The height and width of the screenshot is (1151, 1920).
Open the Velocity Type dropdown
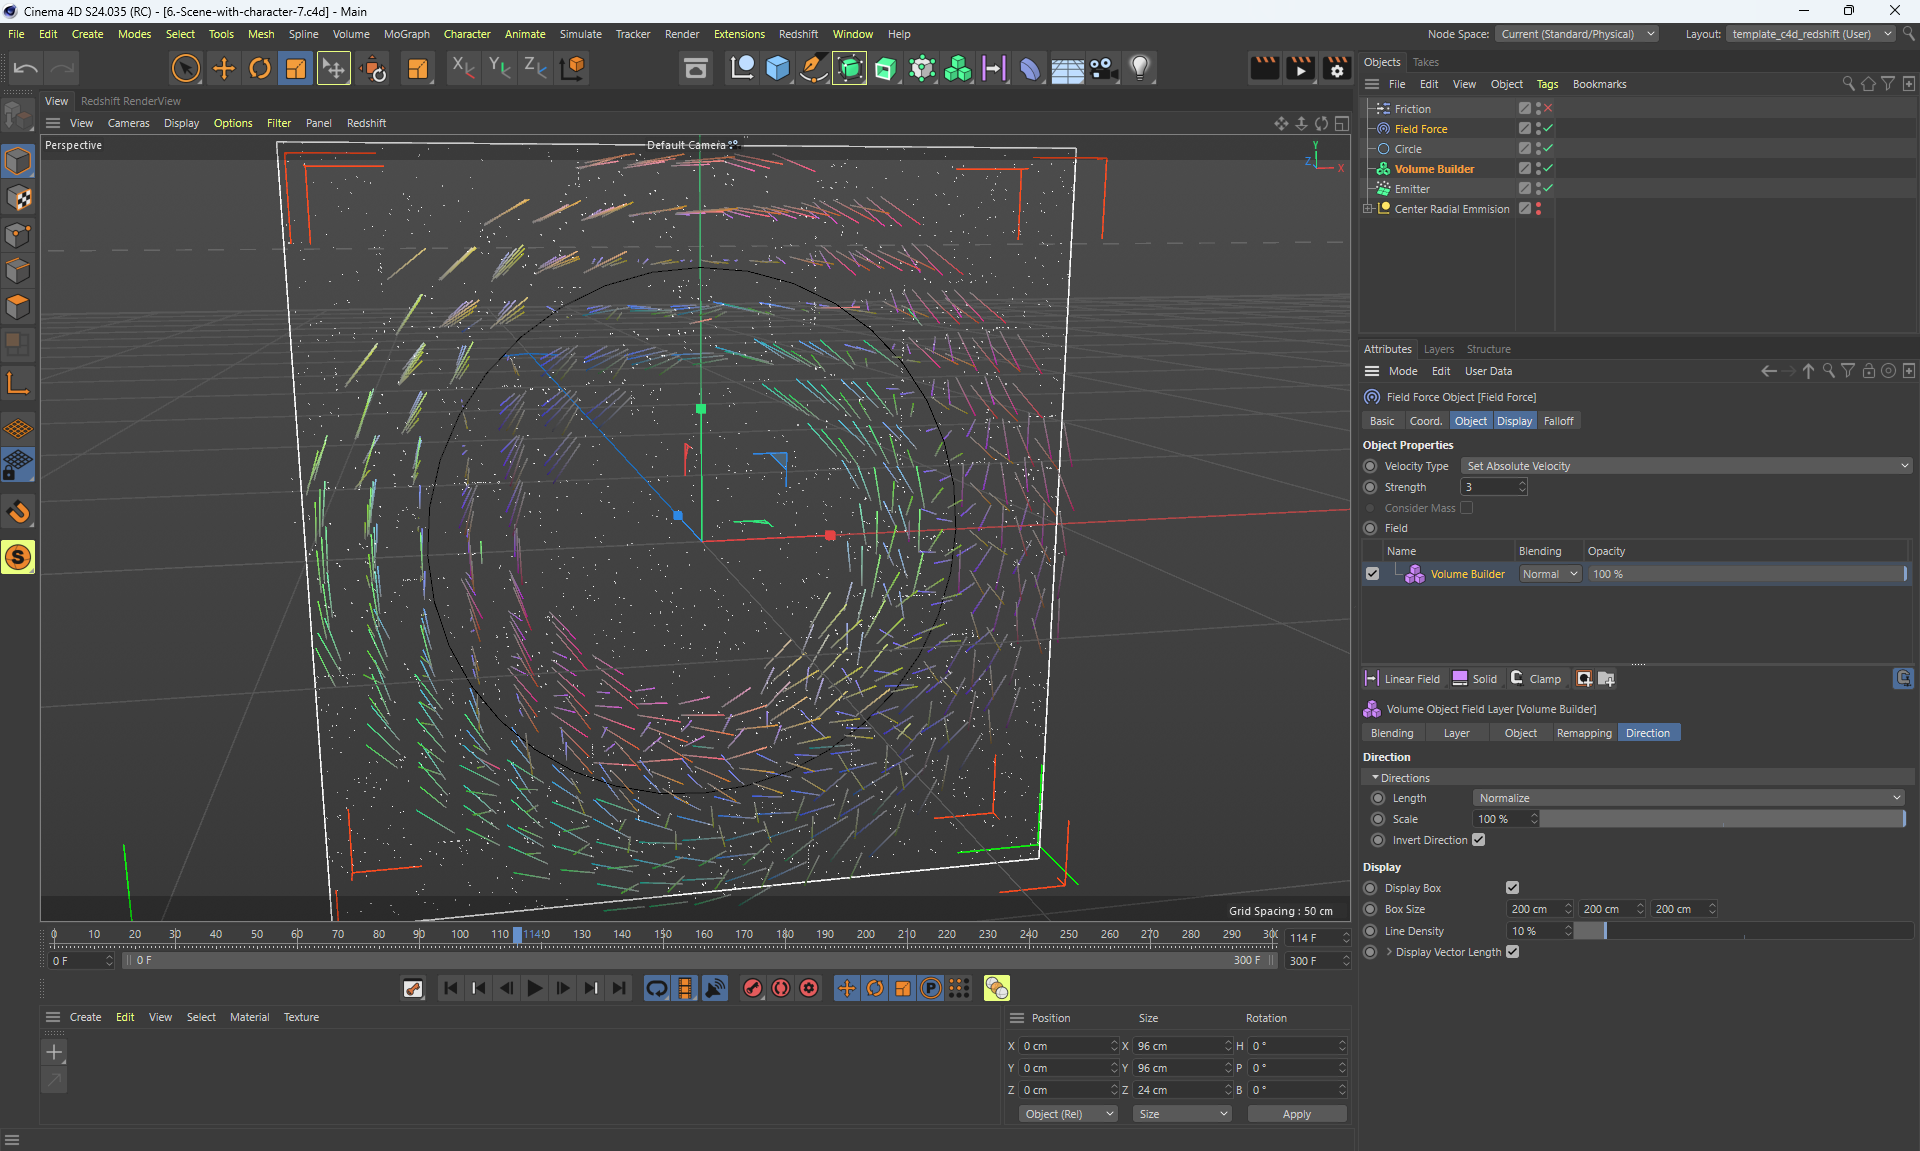[x=1686, y=466]
